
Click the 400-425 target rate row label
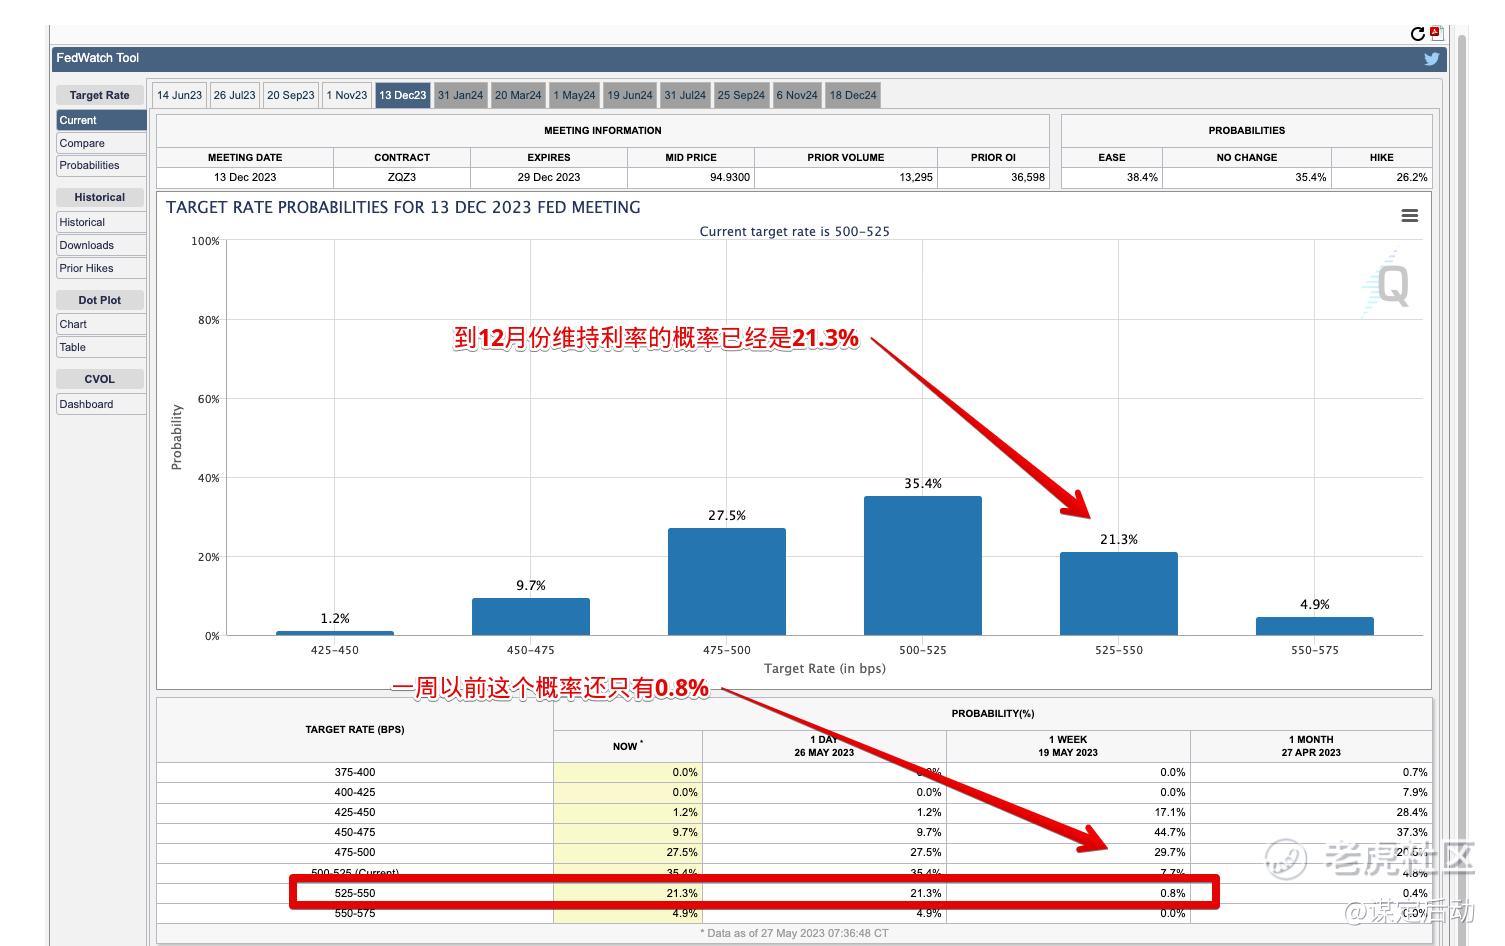point(355,792)
